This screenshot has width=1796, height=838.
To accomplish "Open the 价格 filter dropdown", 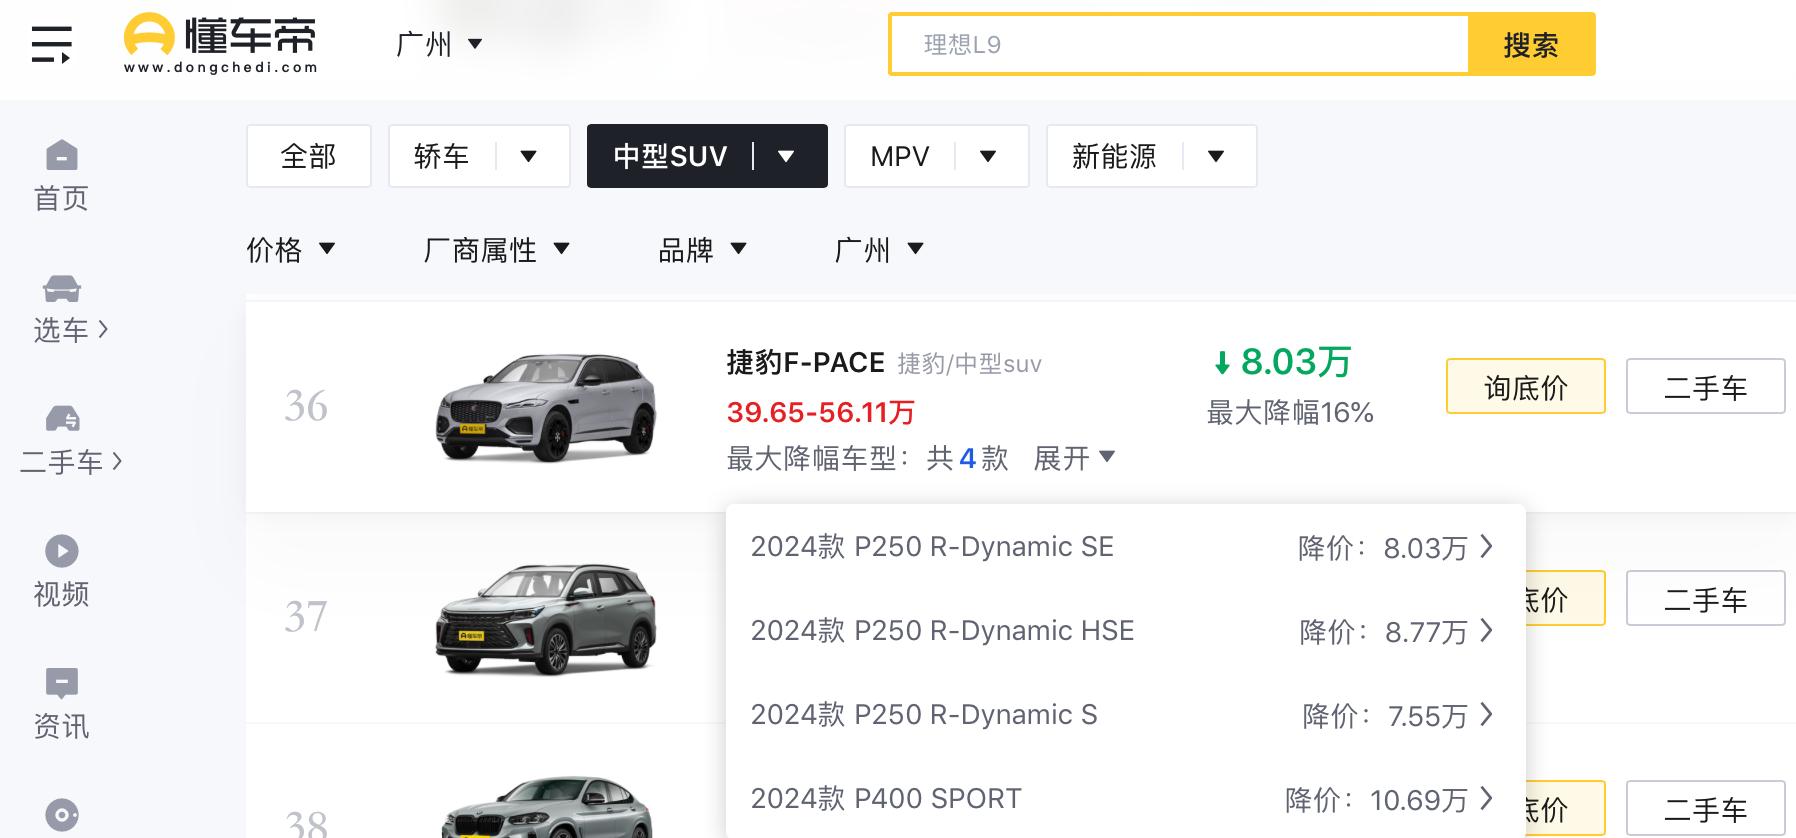I will coord(290,249).
